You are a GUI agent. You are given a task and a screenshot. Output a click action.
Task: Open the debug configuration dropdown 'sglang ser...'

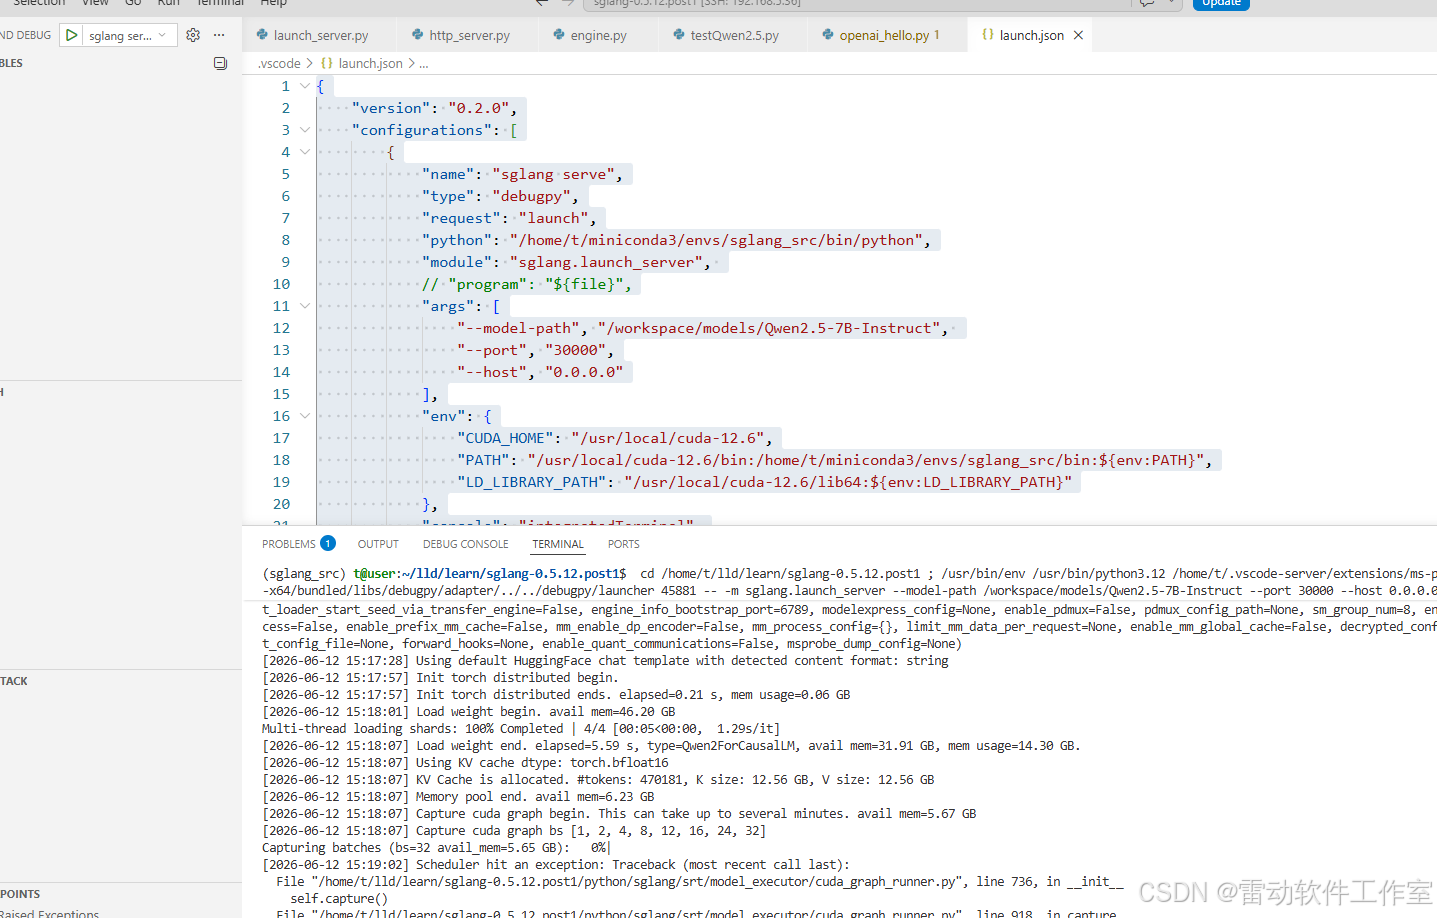tap(127, 35)
